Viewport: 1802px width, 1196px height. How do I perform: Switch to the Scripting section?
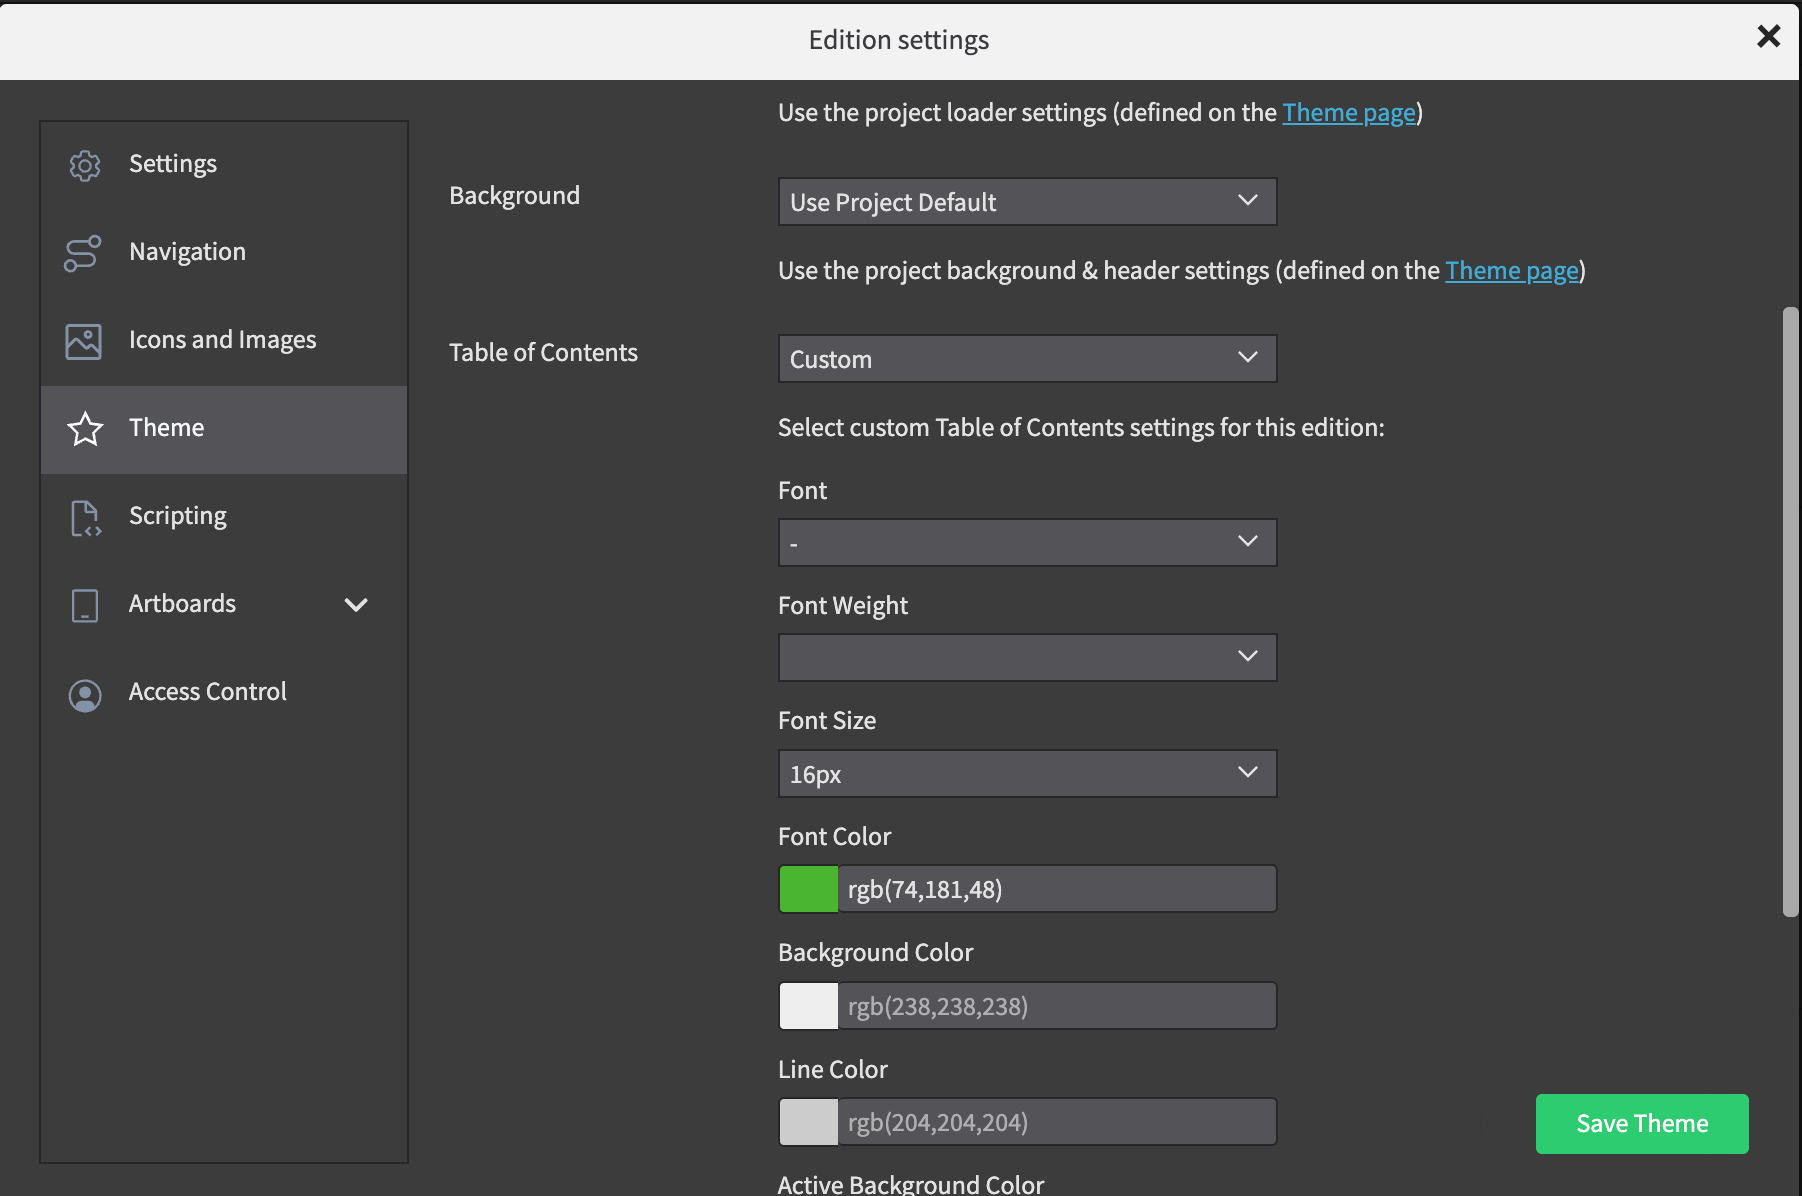coord(178,516)
